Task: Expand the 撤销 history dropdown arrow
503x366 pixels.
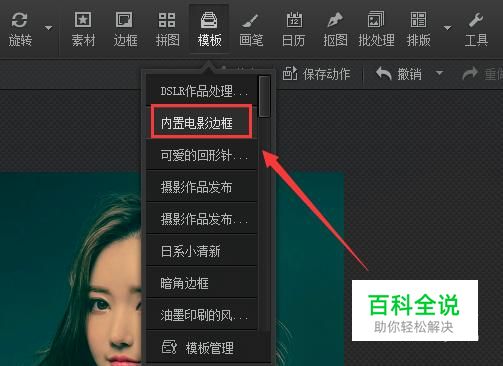Action: click(440, 73)
